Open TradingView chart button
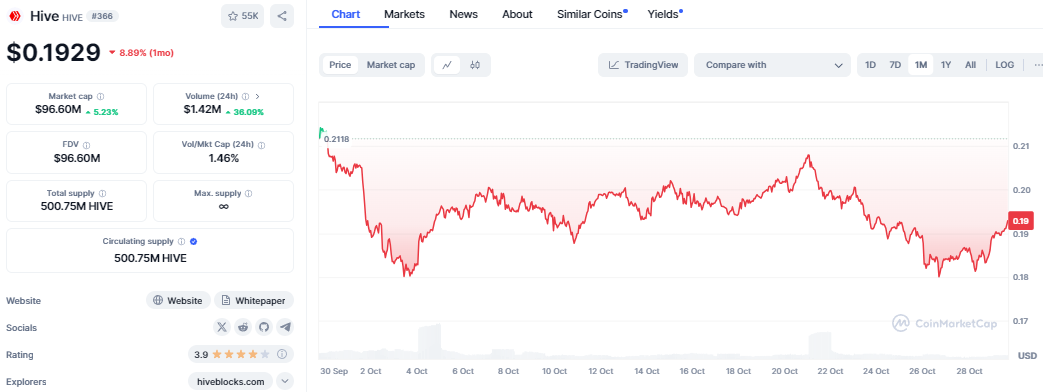The image size is (1043, 392). click(643, 65)
